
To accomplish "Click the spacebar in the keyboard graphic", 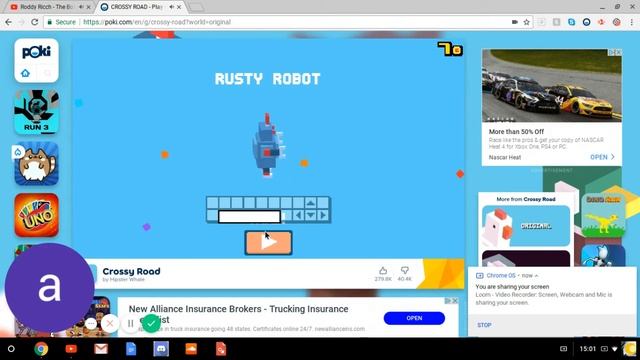I will [x=249, y=216].
